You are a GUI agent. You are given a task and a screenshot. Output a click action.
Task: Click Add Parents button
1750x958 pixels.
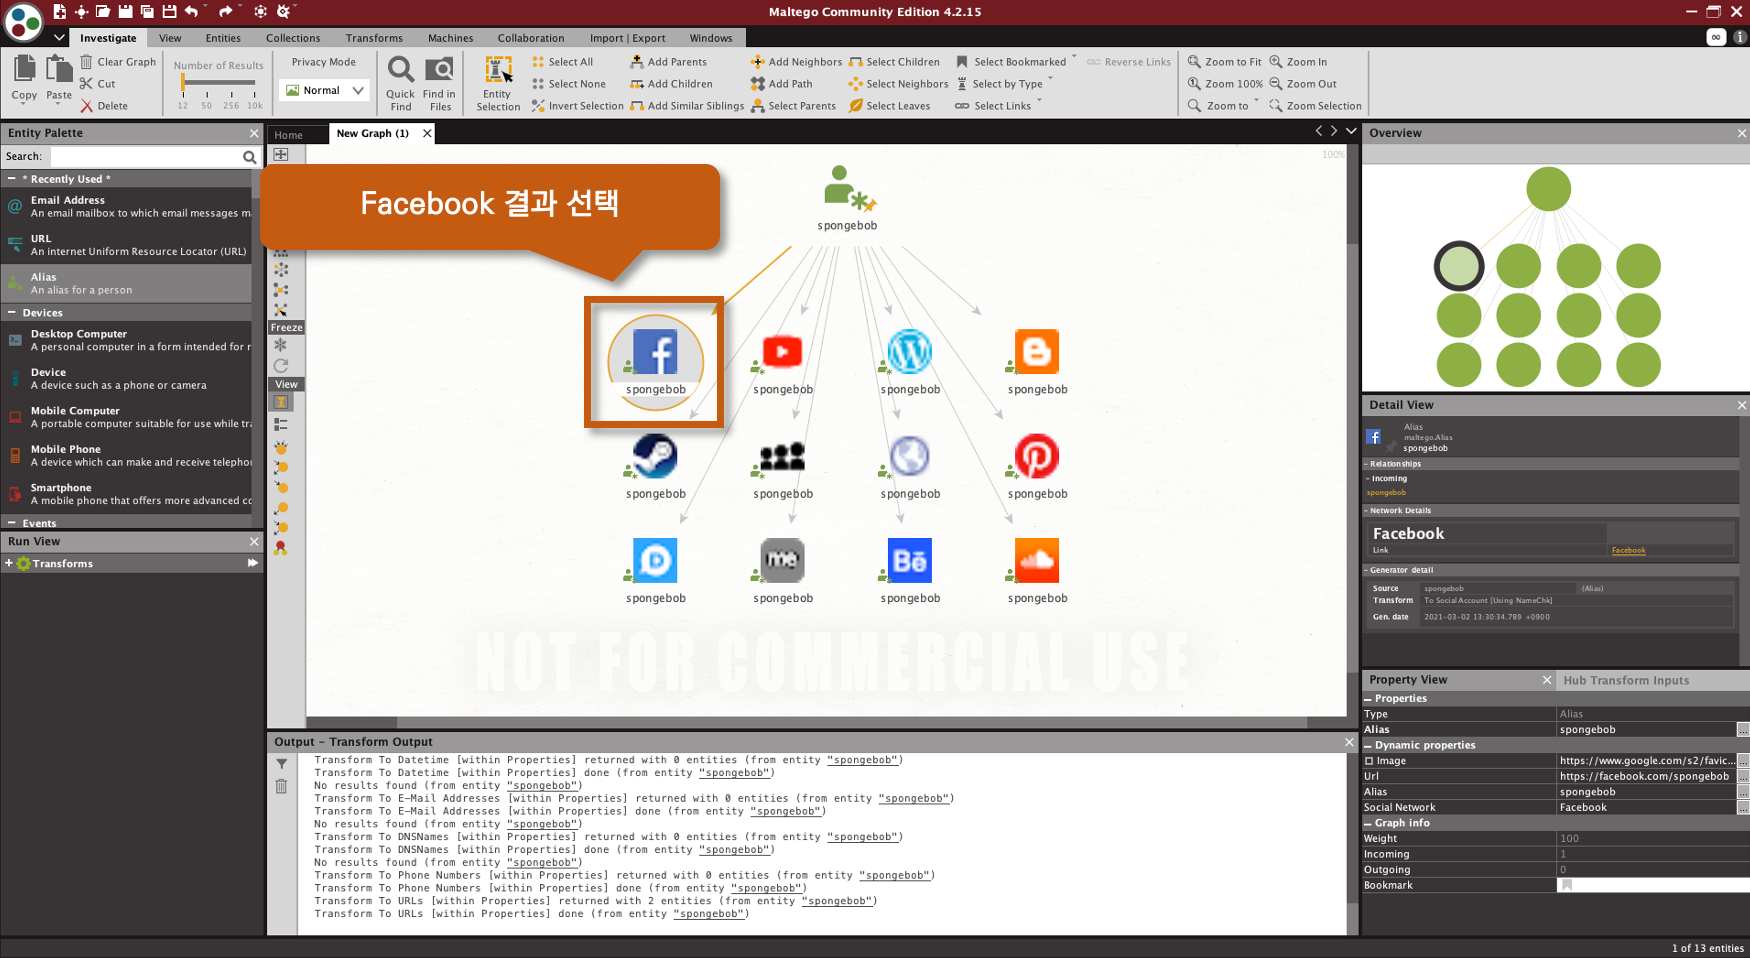pos(668,62)
